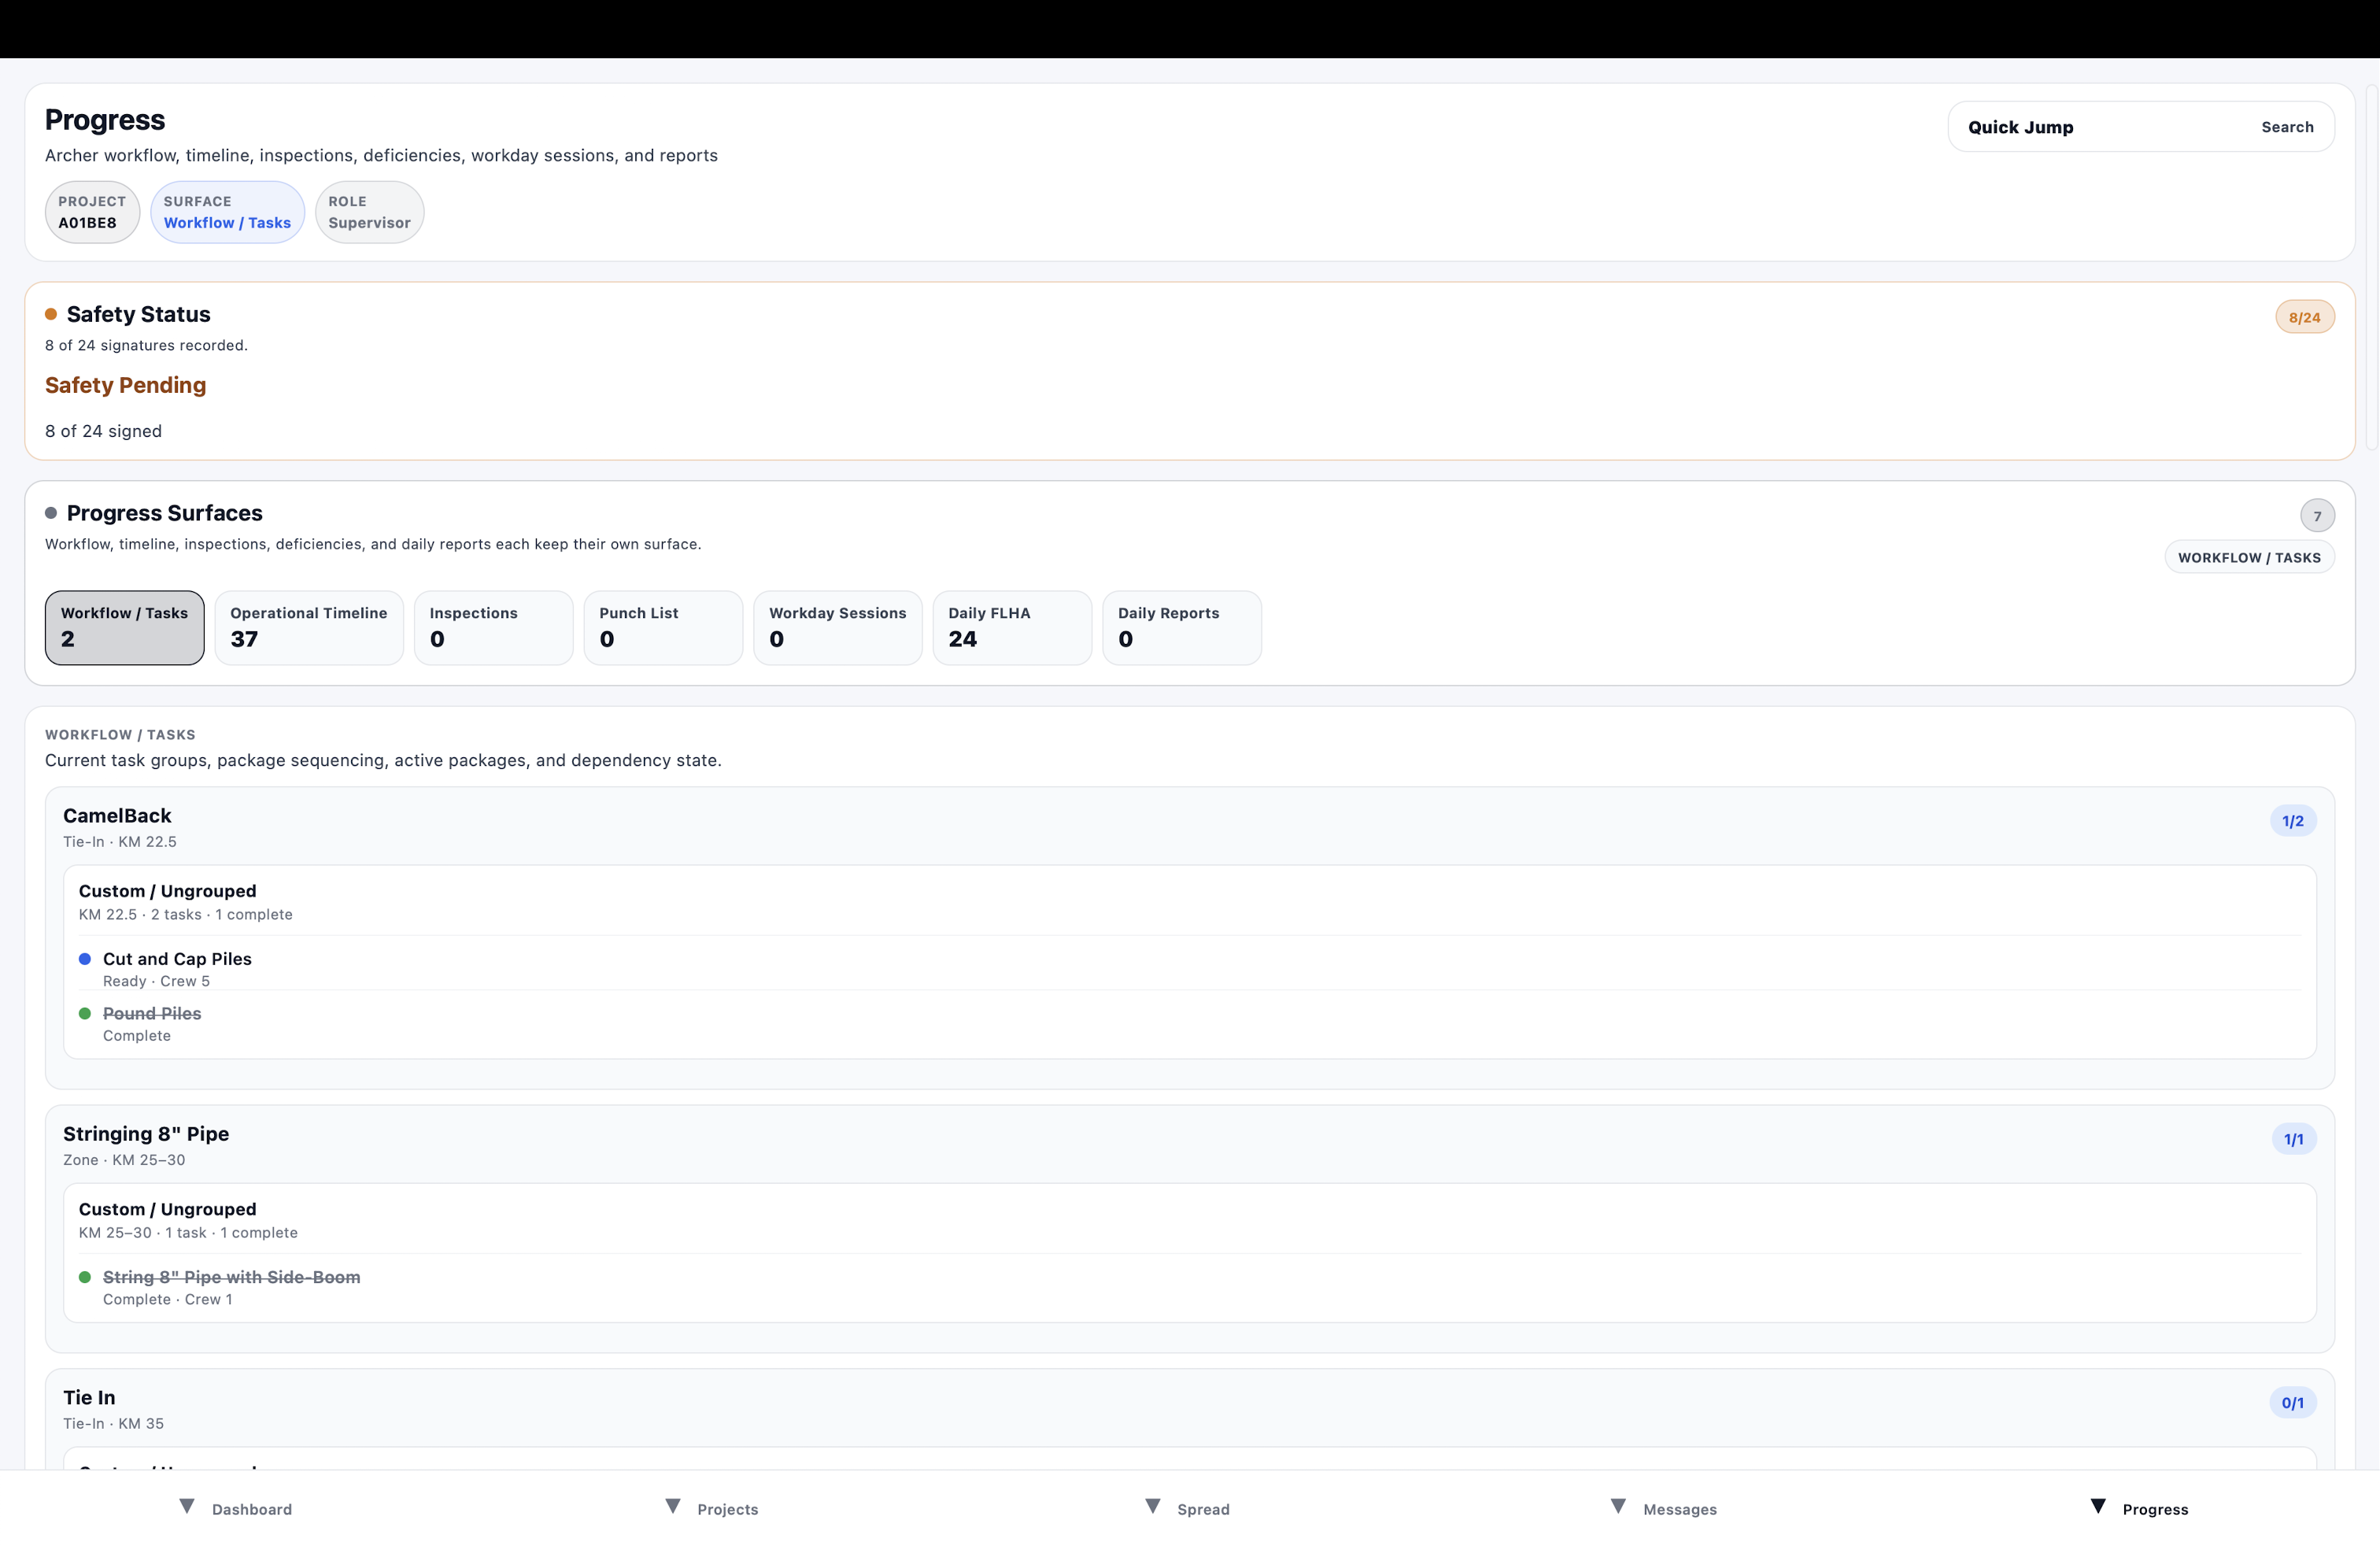Open the Dashboard tab in bottom navigation
The height and width of the screenshot is (1546, 2380).
pyautogui.click(x=237, y=1508)
